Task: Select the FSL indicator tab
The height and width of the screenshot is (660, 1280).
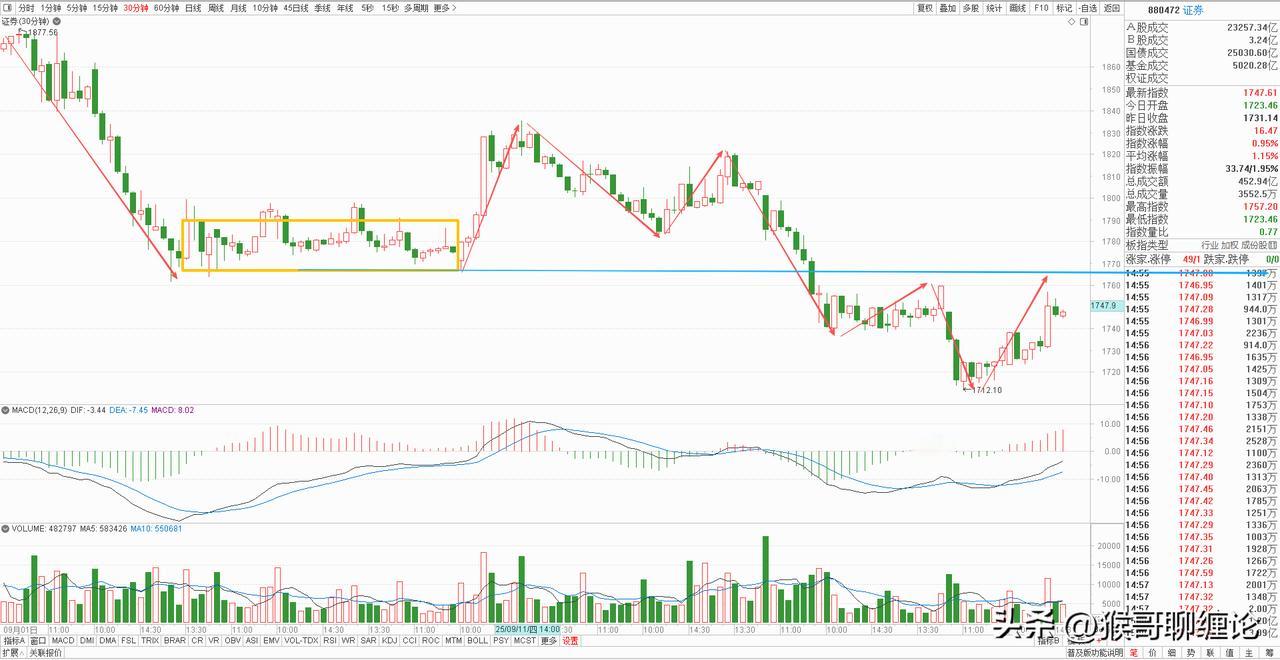Action: tap(129, 640)
